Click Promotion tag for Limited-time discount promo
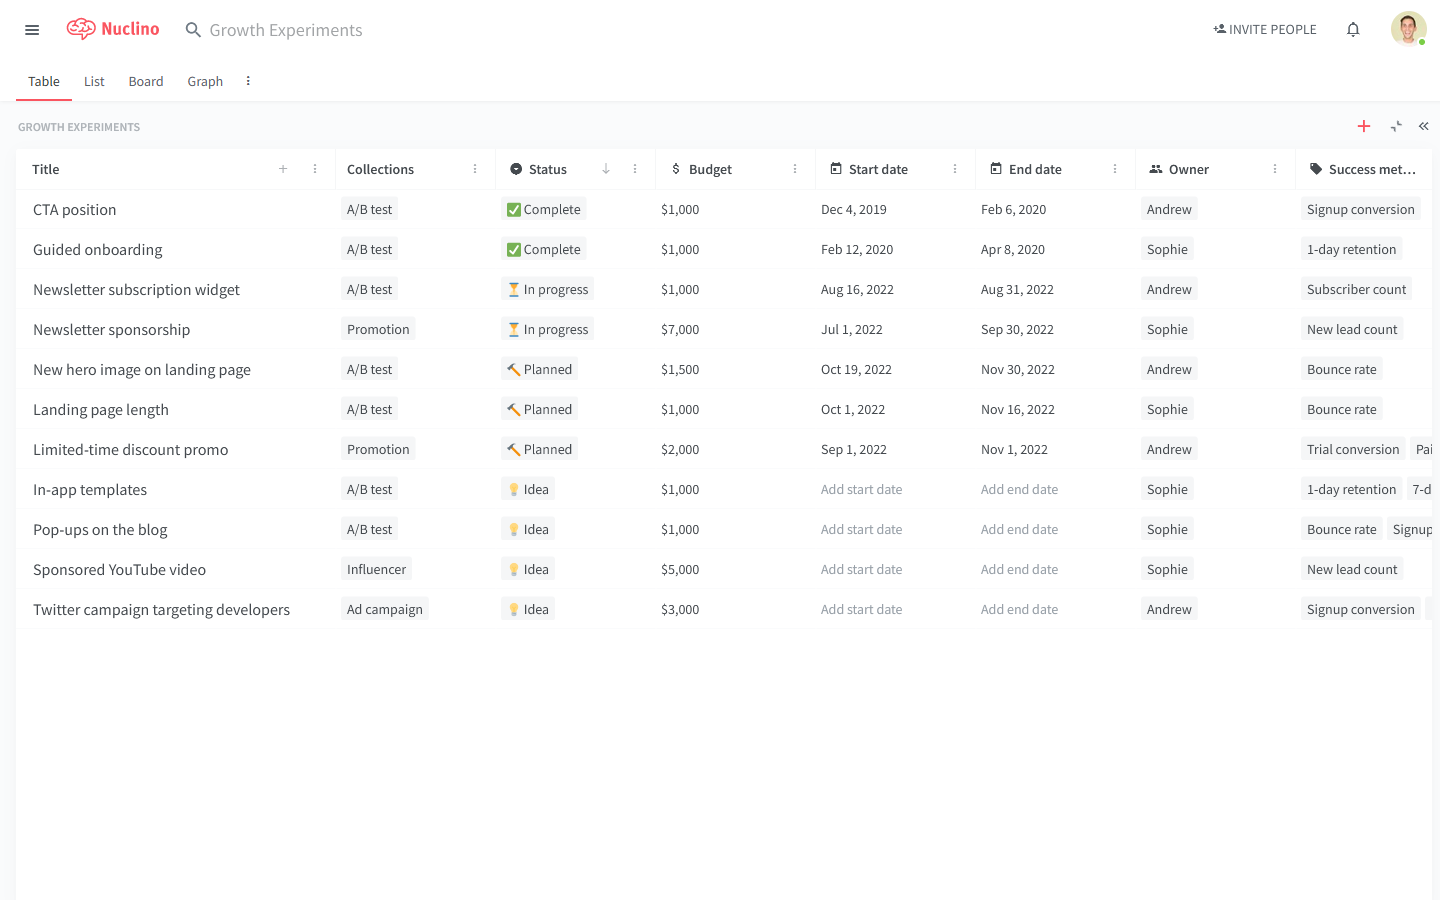Screen dimensions: 1440x900 tap(378, 449)
